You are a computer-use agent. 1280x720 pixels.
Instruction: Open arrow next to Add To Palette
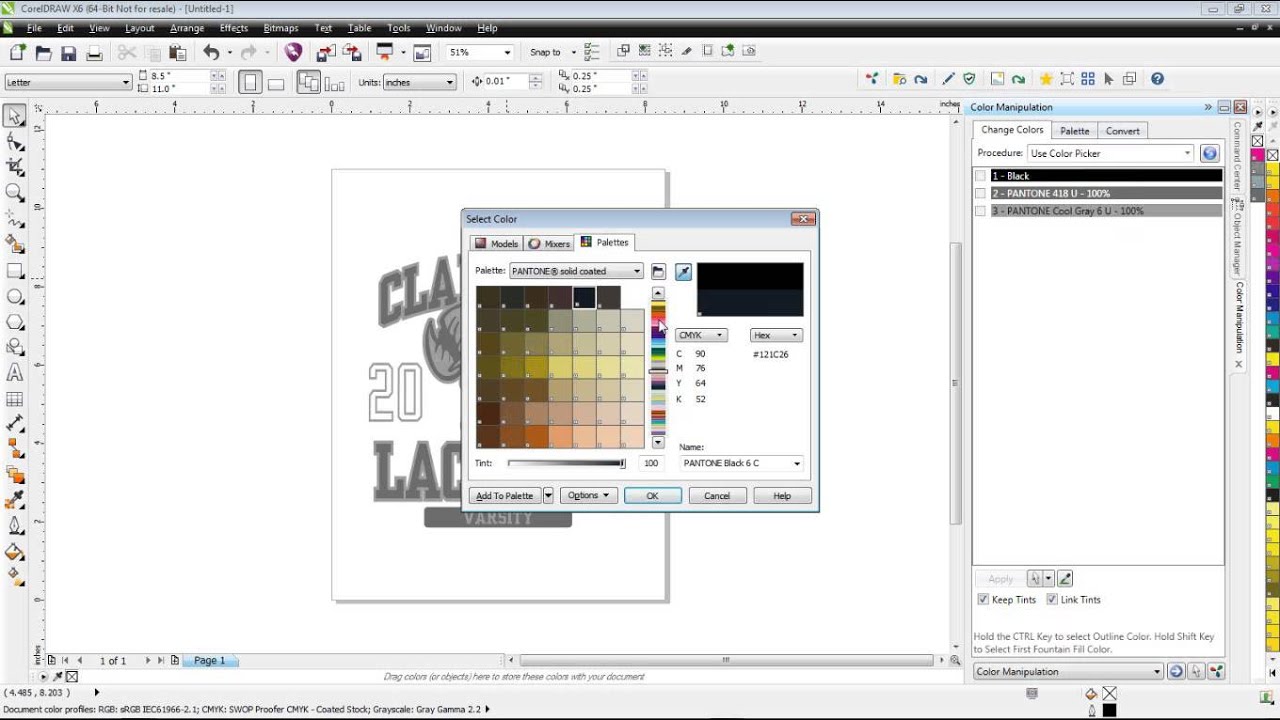tap(548, 496)
